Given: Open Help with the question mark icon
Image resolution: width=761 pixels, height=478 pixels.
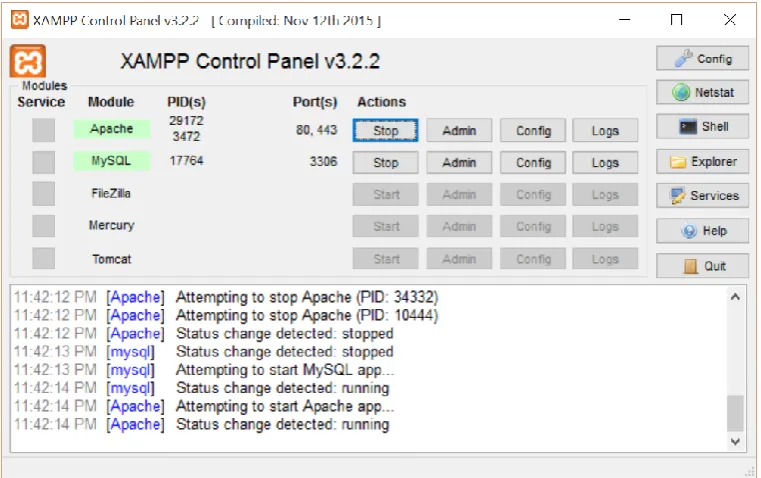Looking at the screenshot, I should click(702, 231).
